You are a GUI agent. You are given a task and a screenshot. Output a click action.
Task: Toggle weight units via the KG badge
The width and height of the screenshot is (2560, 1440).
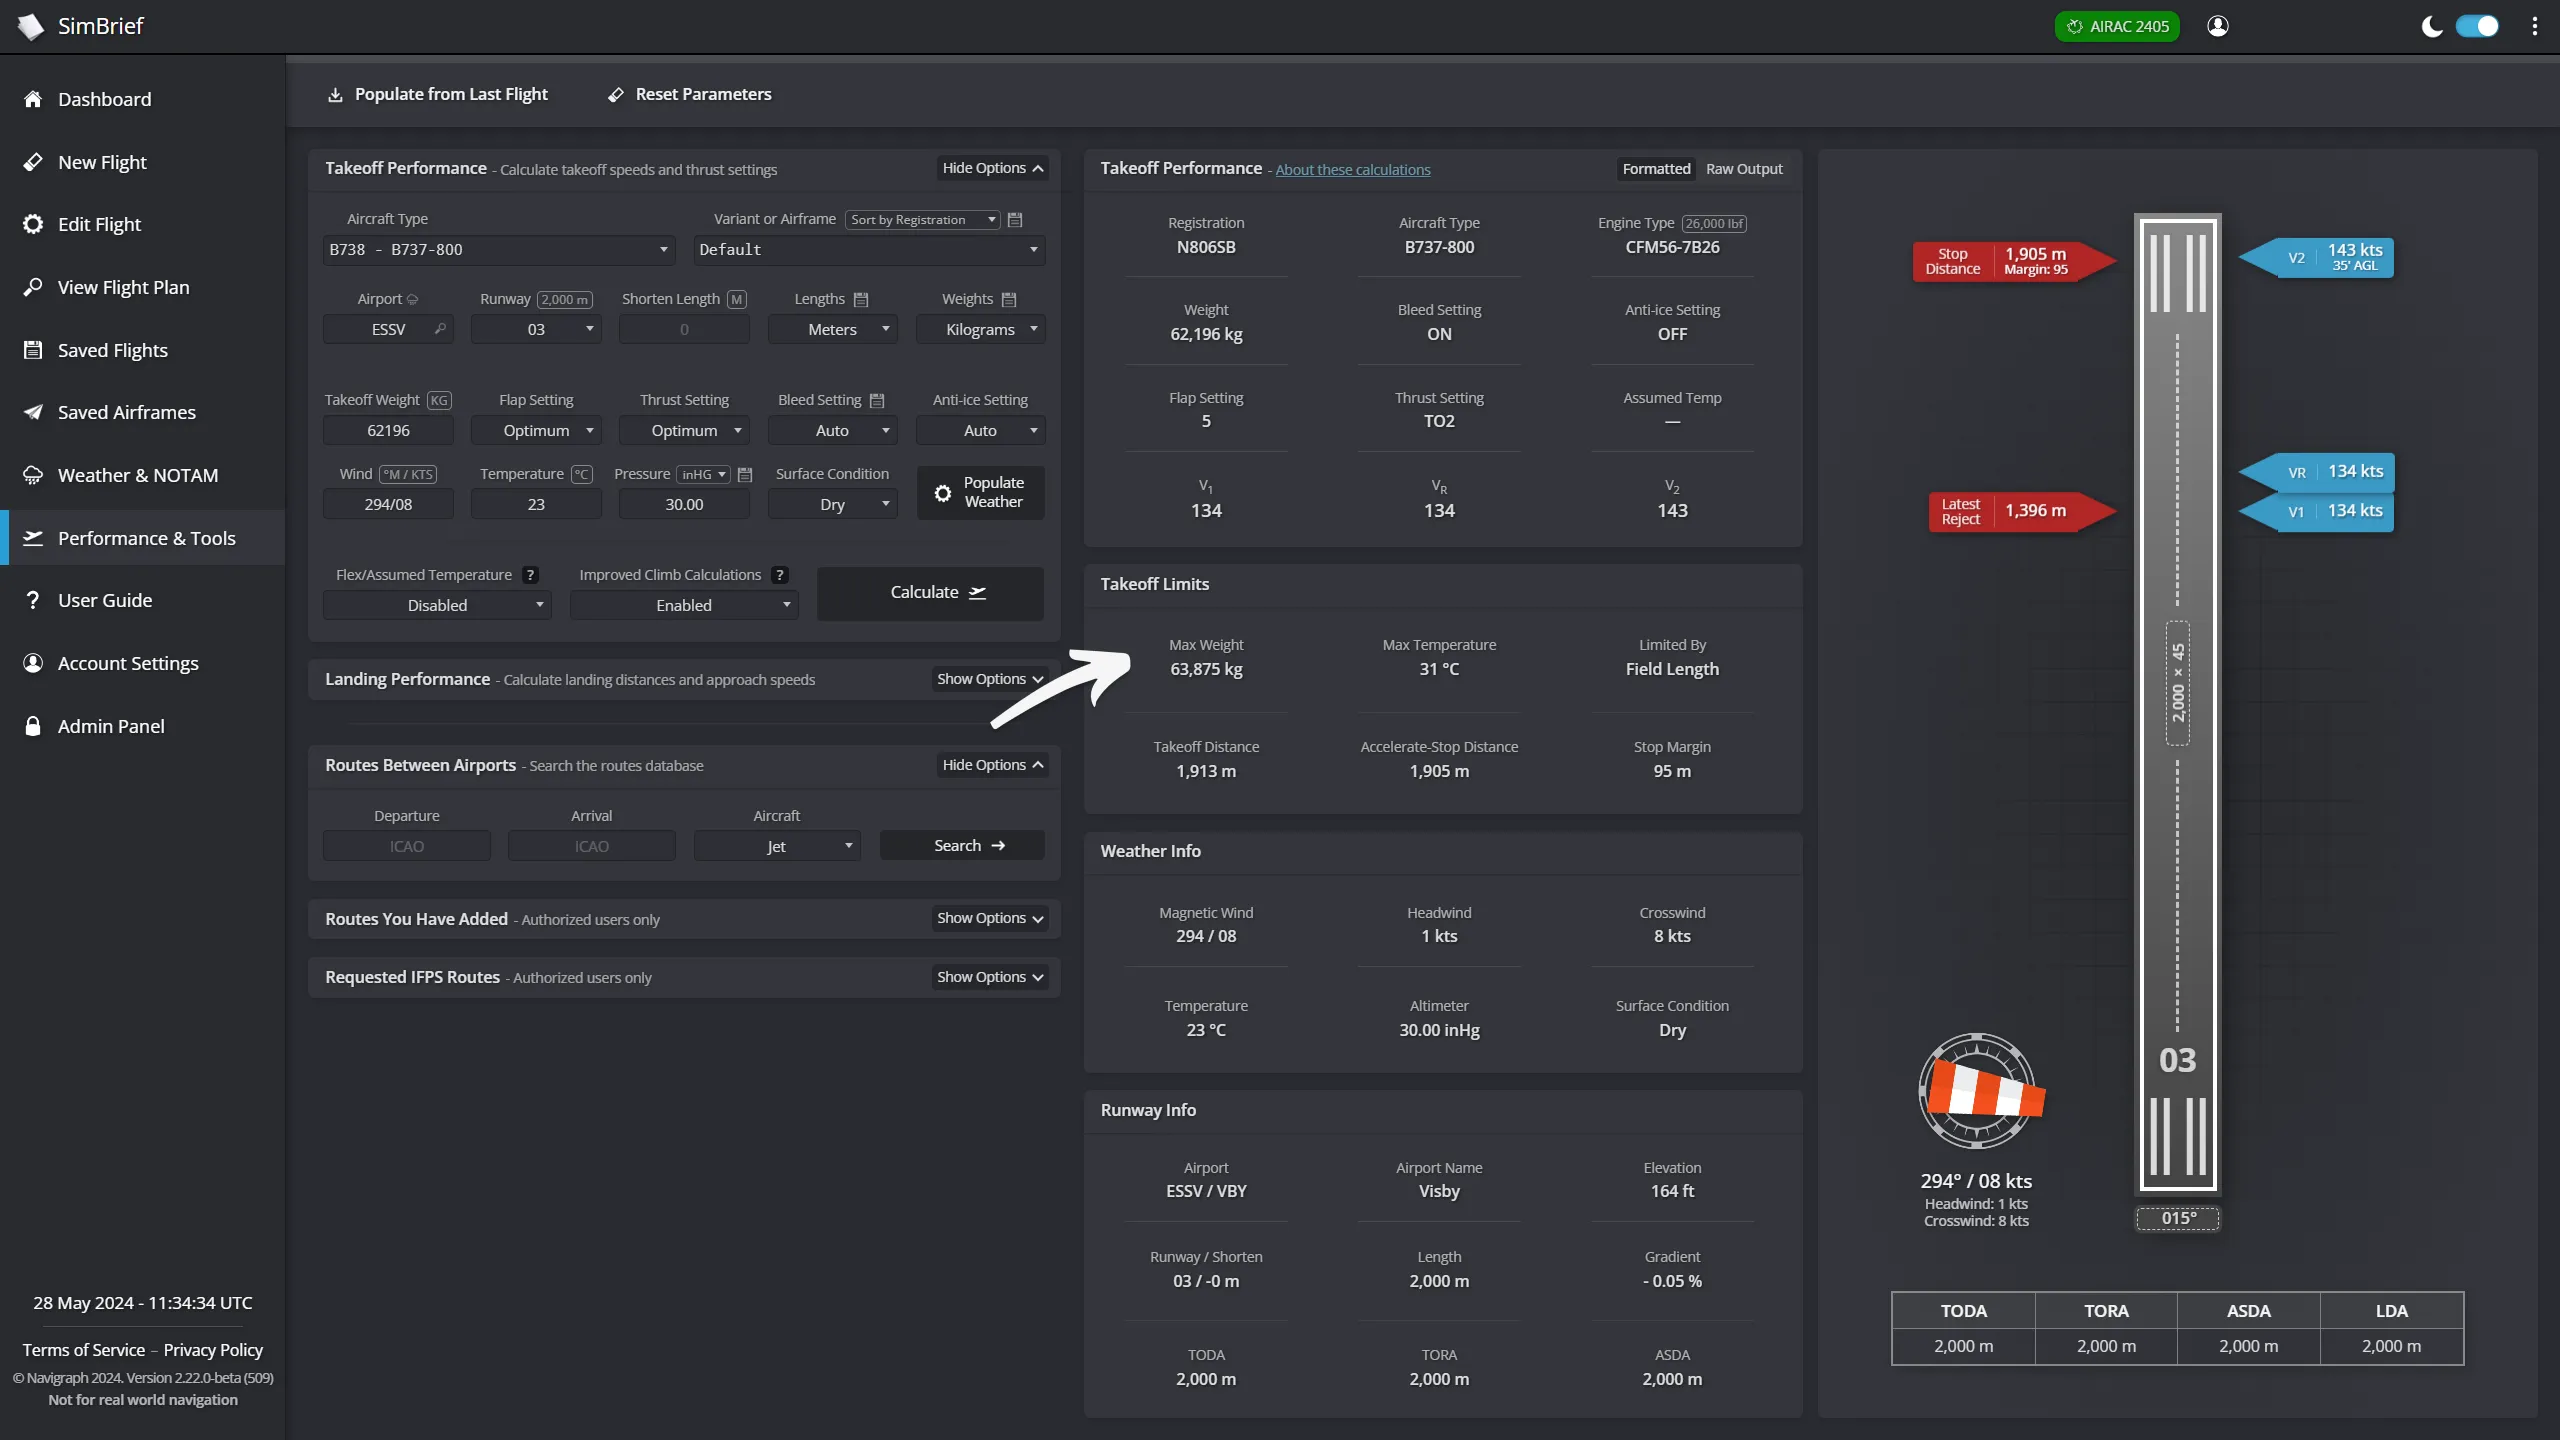click(438, 400)
